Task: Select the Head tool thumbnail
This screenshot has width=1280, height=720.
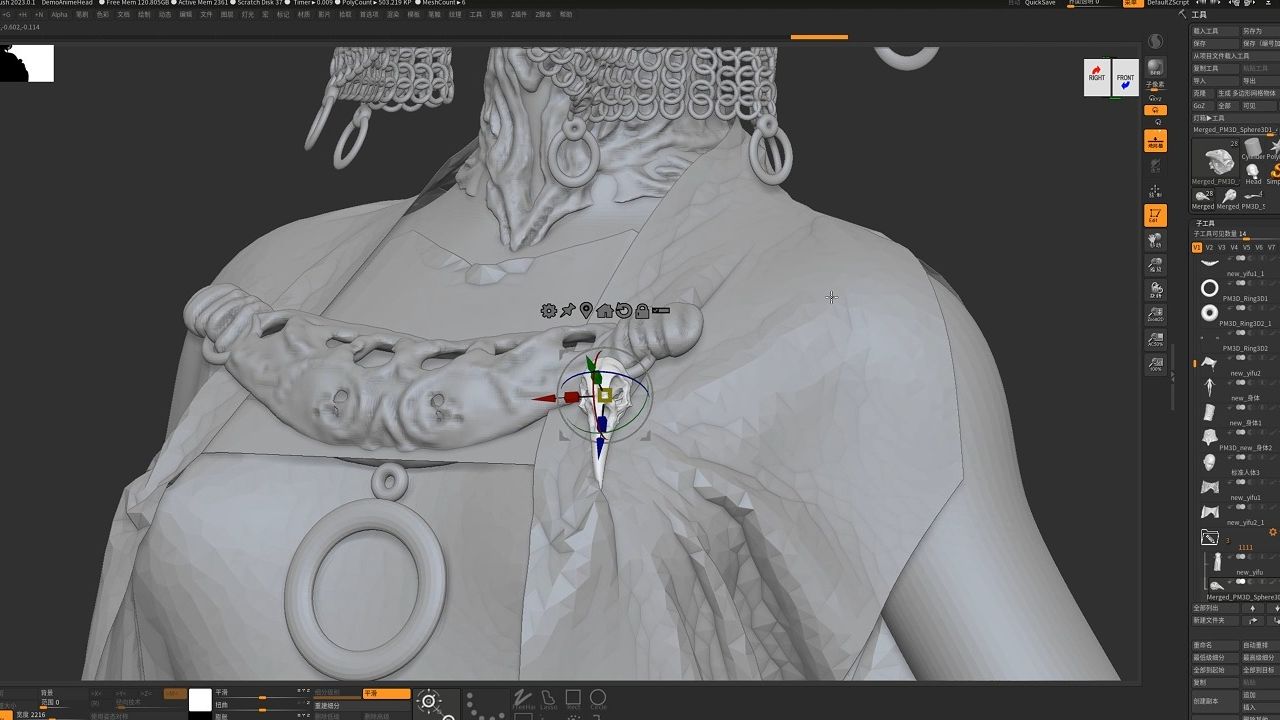Action: pyautogui.click(x=1252, y=171)
